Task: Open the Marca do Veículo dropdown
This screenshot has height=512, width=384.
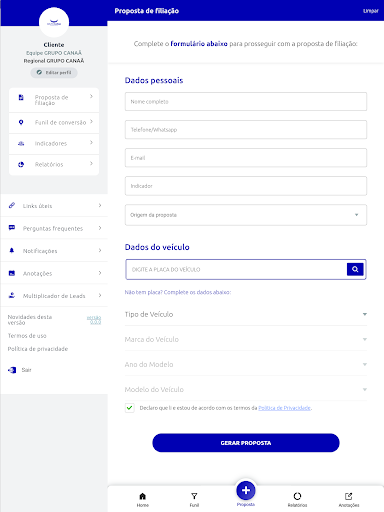Action: coord(246,339)
